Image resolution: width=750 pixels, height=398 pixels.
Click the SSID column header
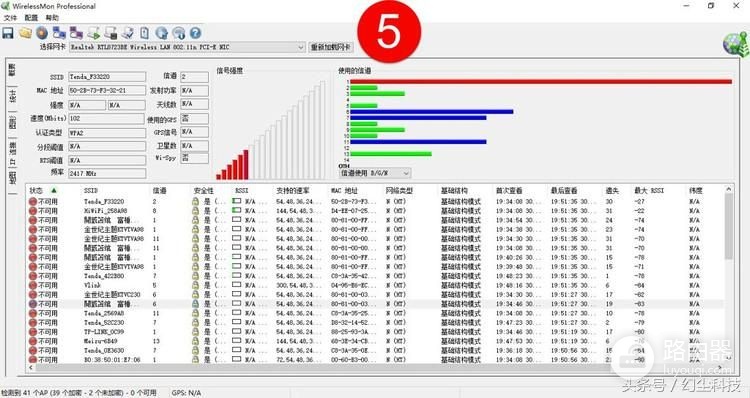91,190
